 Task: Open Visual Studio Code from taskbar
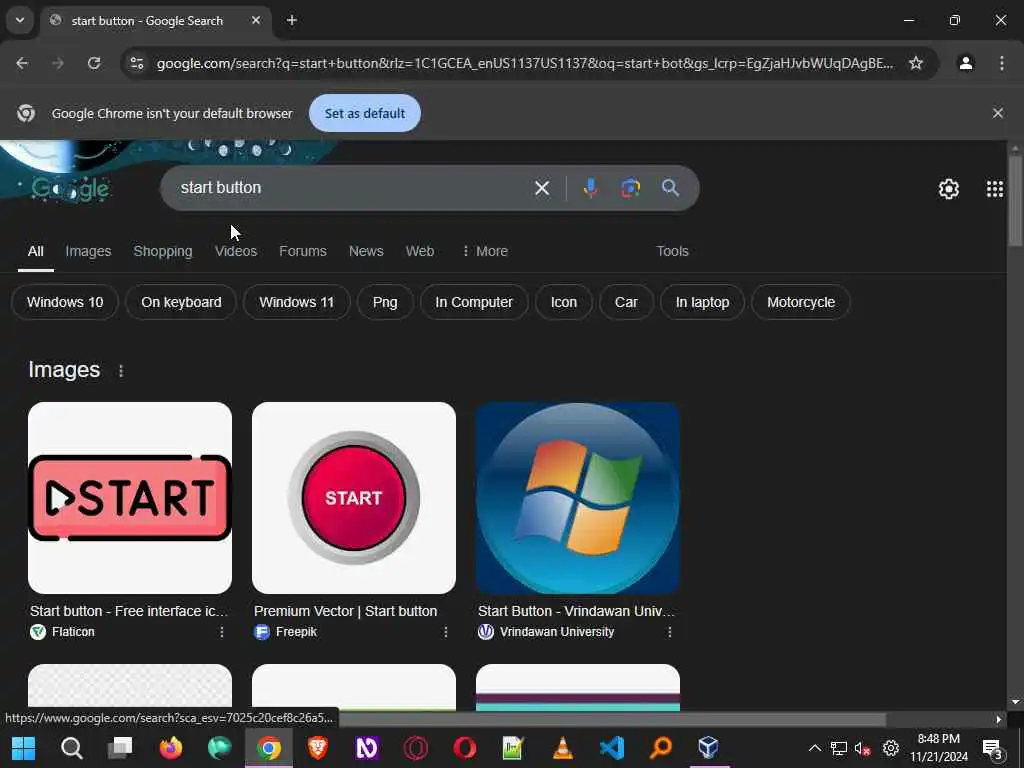tap(611, 748)
